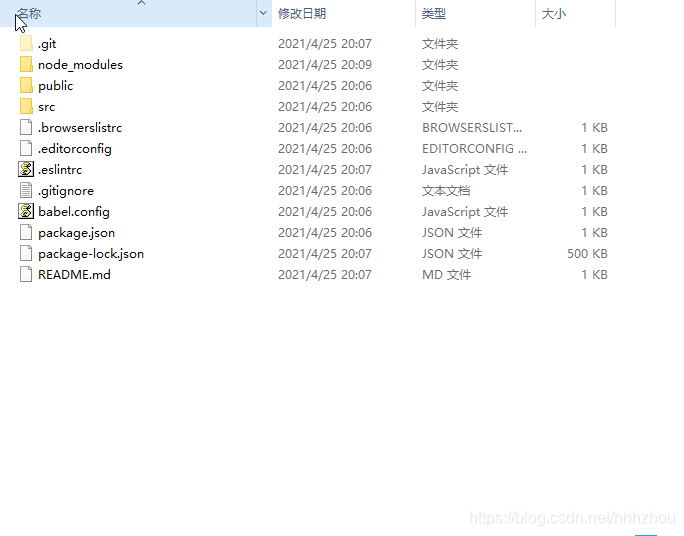Screen dimensions: 684x536
Task: Select the file name package-lock.json
Action: [x=91, y=254]
